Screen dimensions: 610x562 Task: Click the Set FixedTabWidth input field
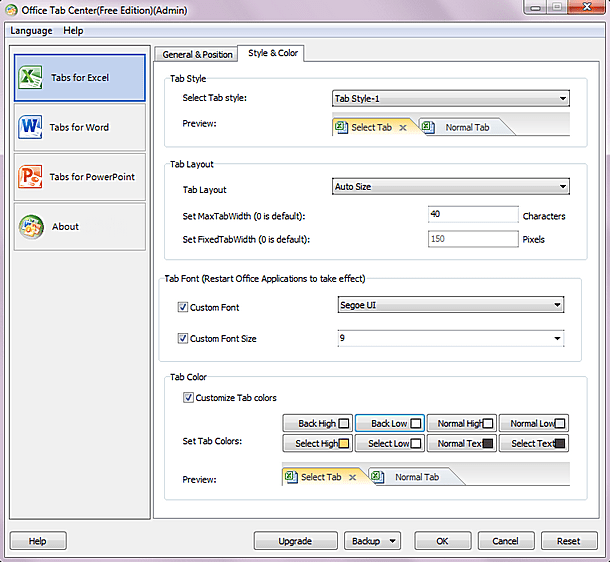coord(473,239)
